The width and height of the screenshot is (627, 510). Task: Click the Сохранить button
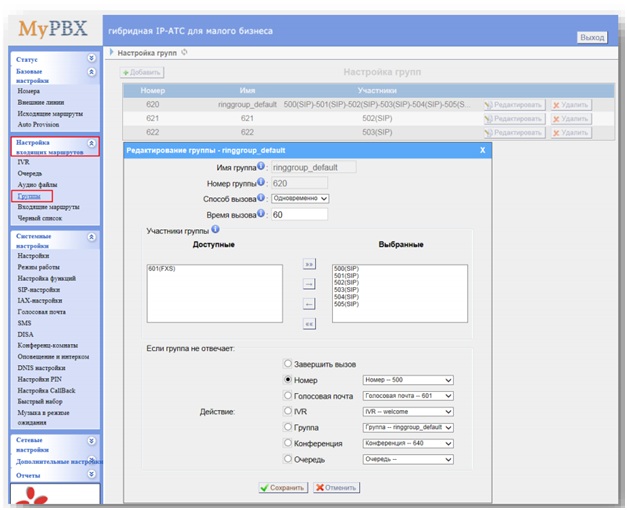282,487
